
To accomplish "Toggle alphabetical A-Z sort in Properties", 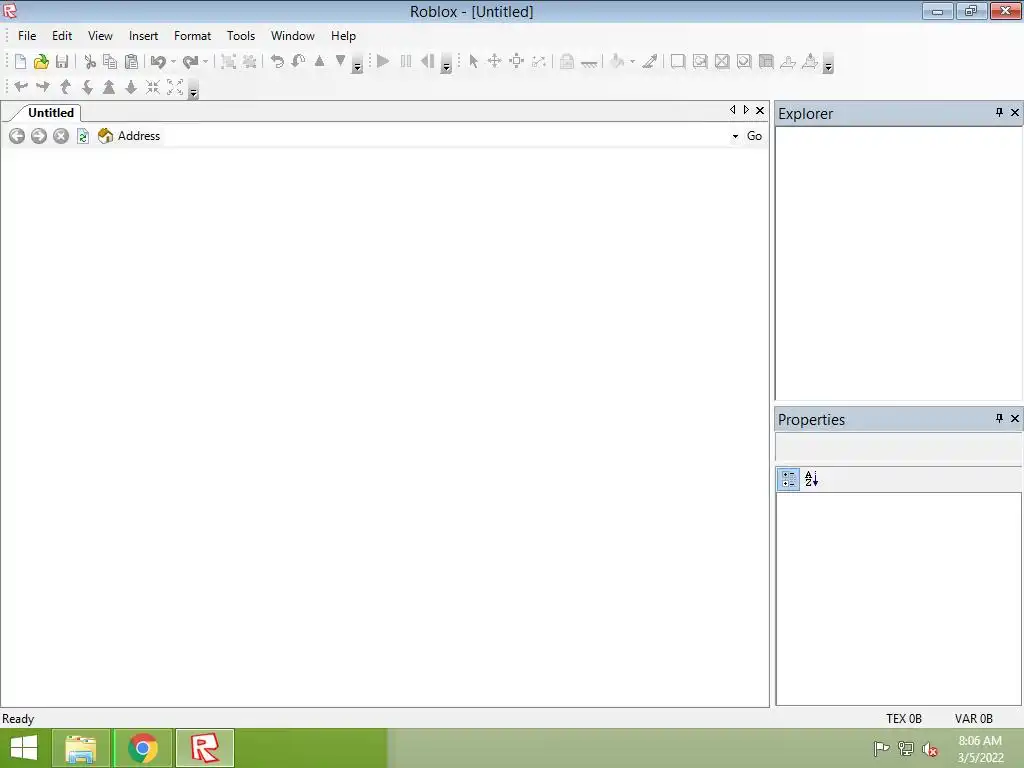I will click(811, 479).
